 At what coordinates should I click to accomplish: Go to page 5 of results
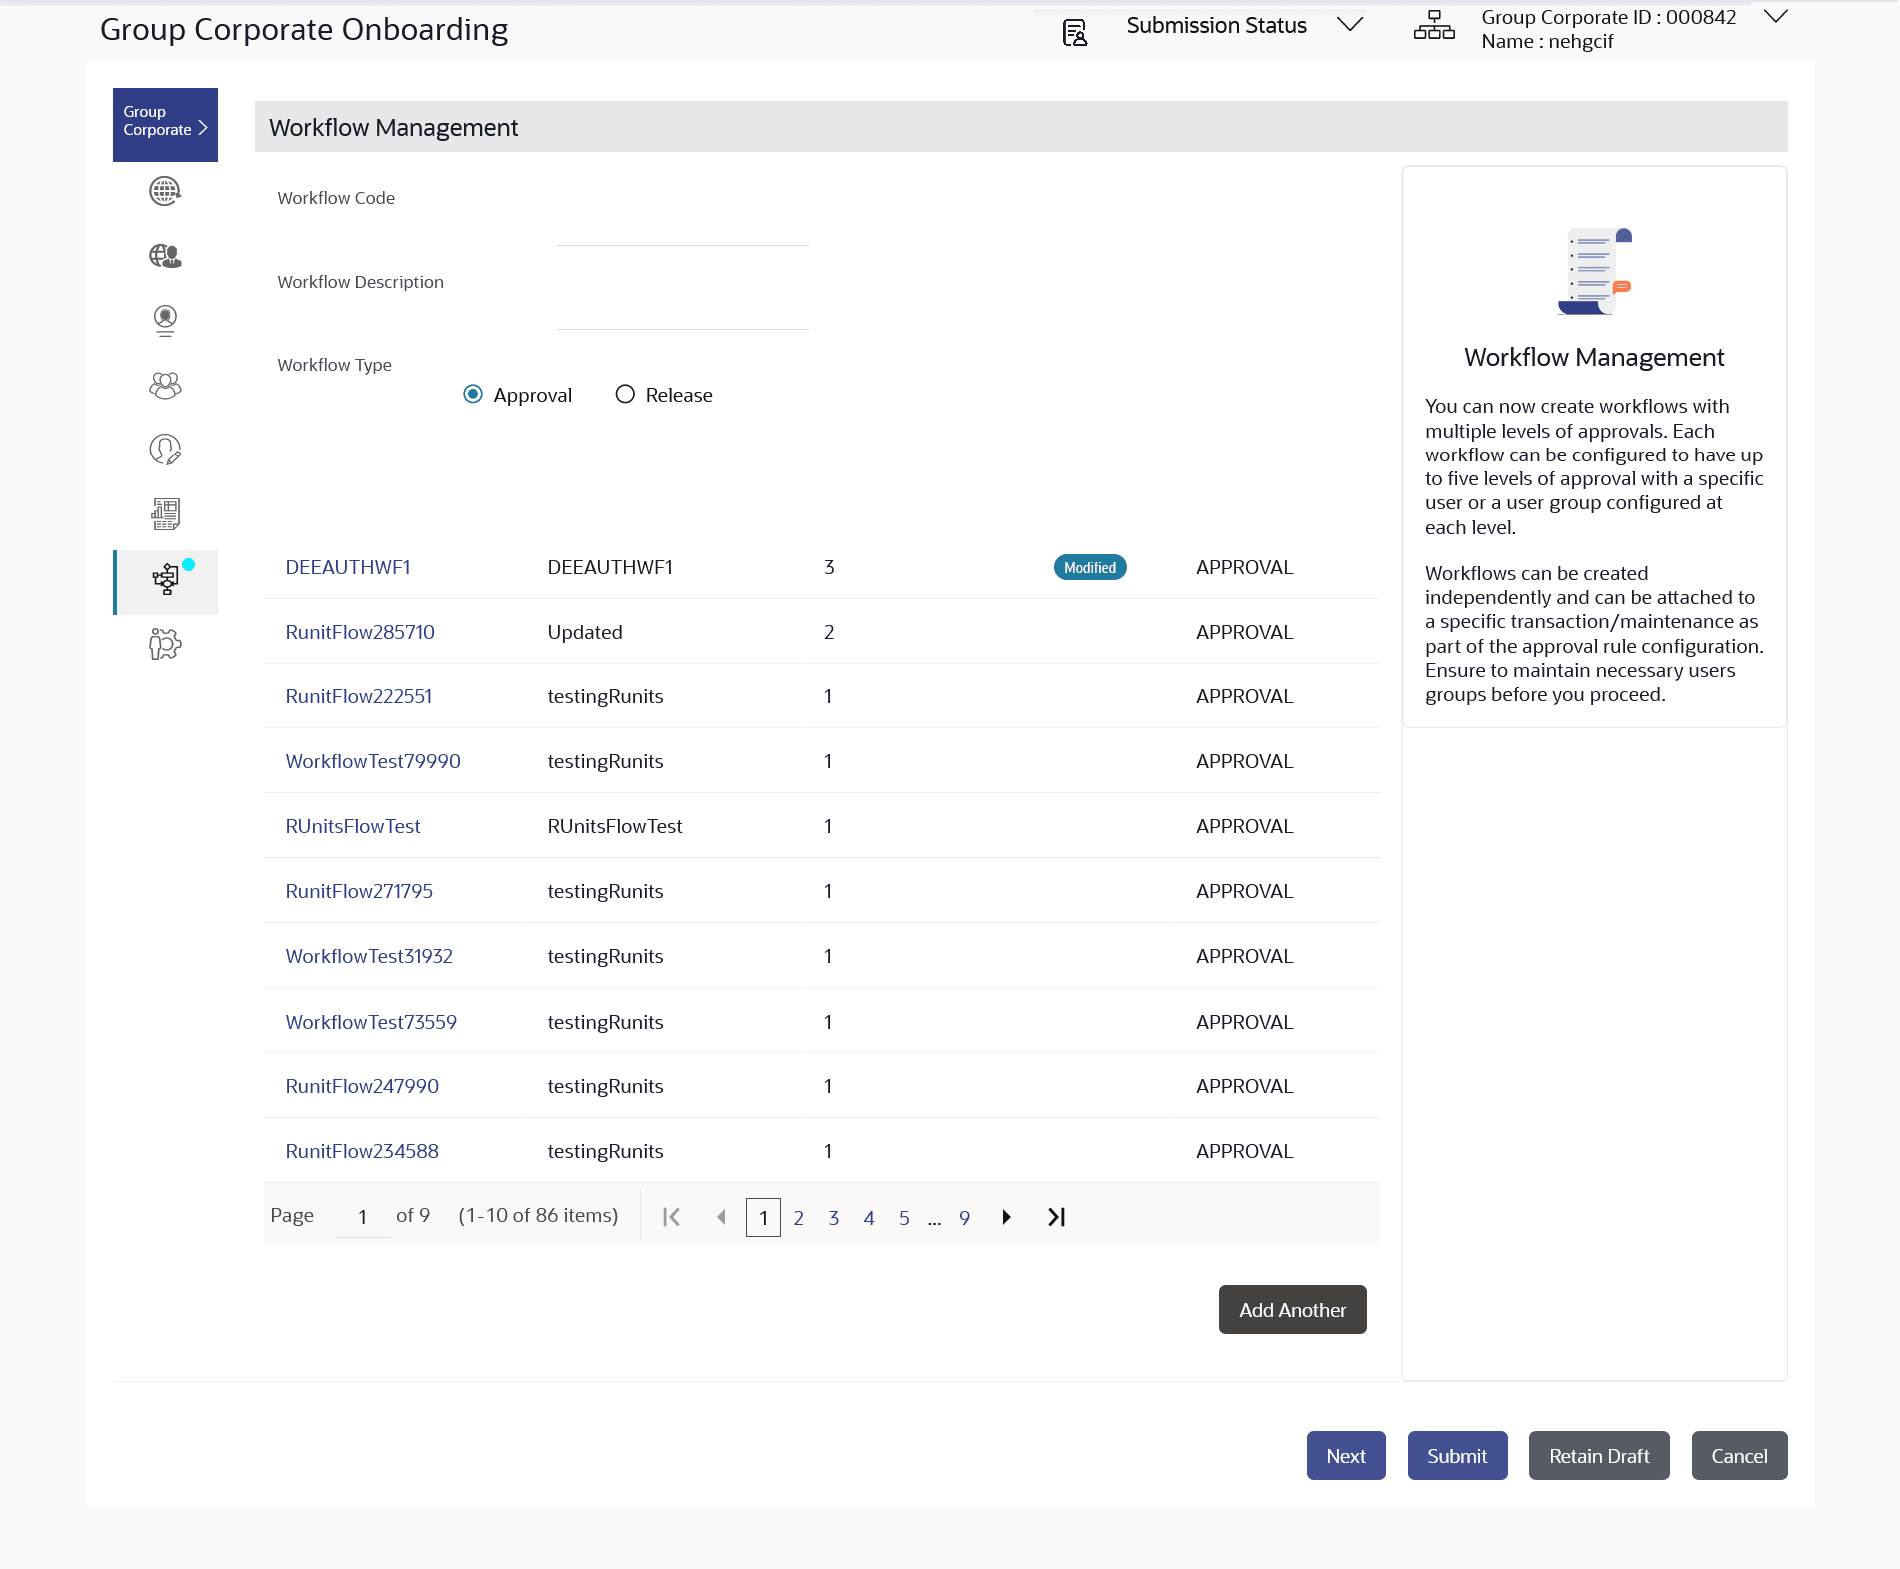904,1218
